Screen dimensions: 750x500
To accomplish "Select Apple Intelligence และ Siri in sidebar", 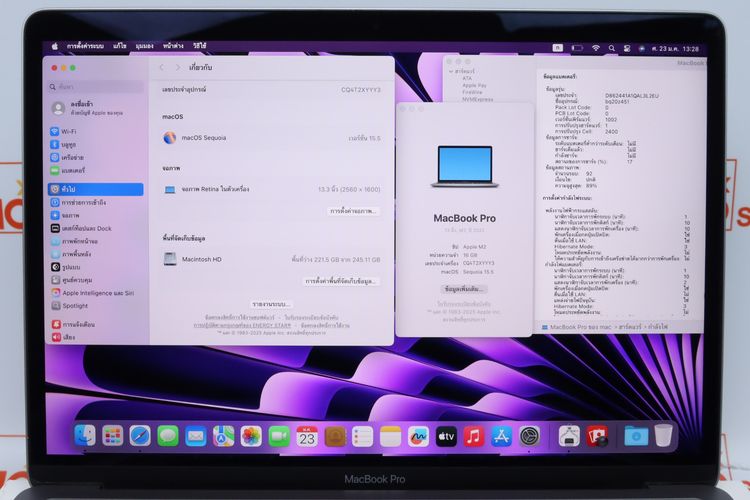I will click(96, 293).
